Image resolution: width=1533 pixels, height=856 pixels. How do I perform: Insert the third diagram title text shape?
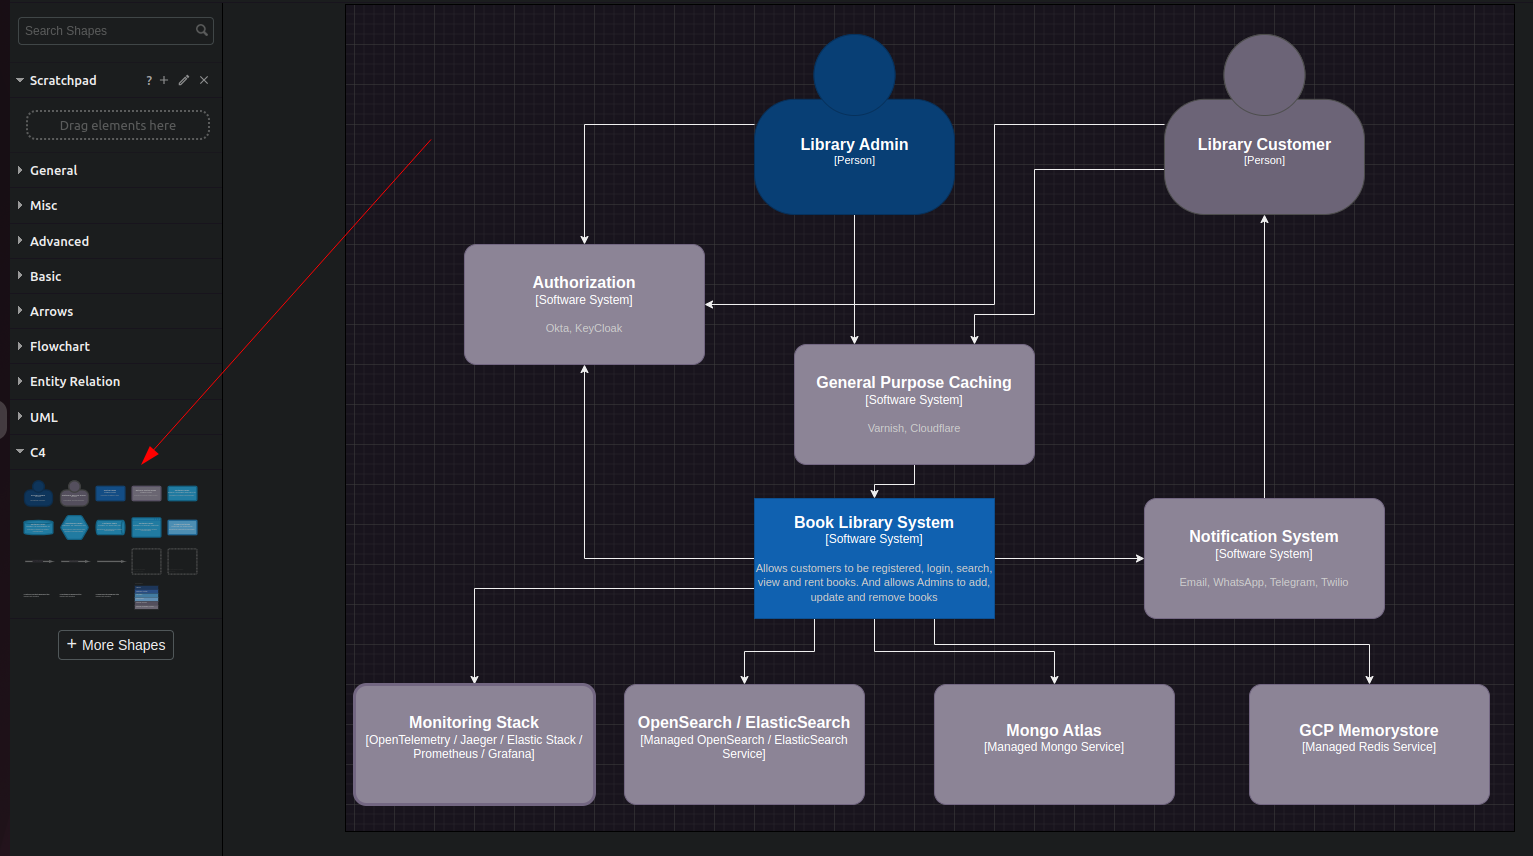pos(107,595)
